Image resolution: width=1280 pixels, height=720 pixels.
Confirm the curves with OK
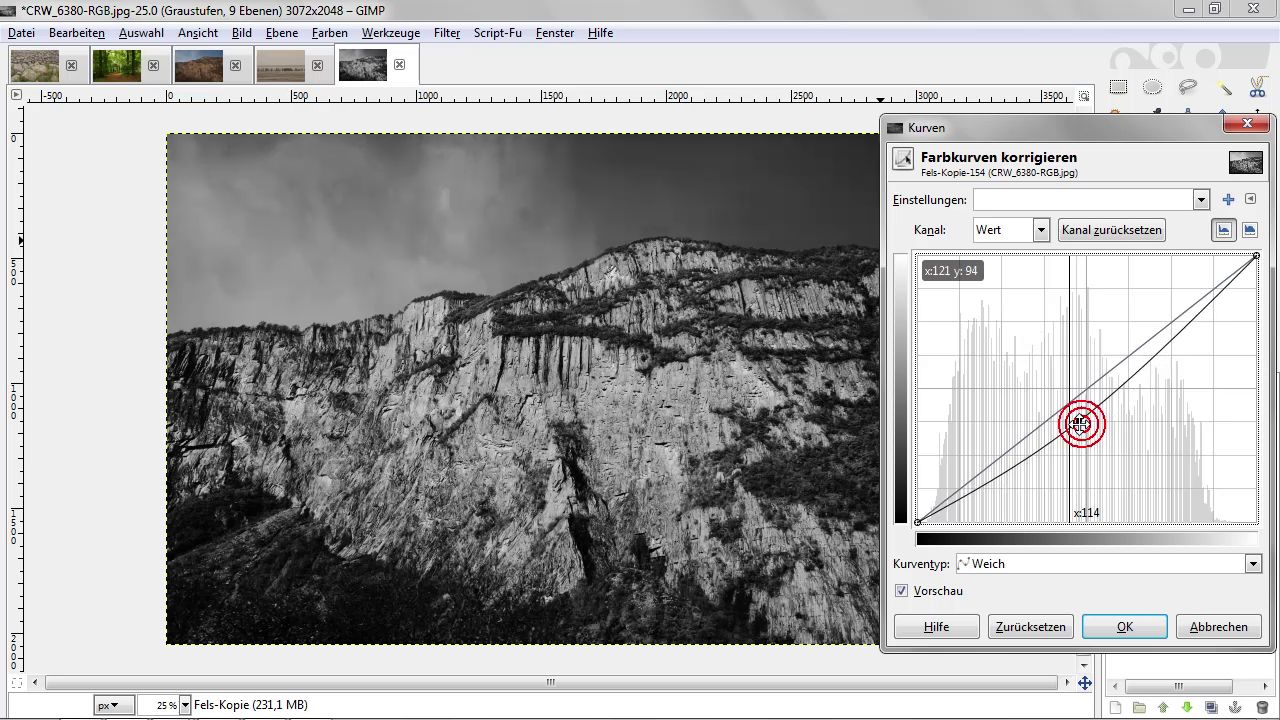point(1124,627)
